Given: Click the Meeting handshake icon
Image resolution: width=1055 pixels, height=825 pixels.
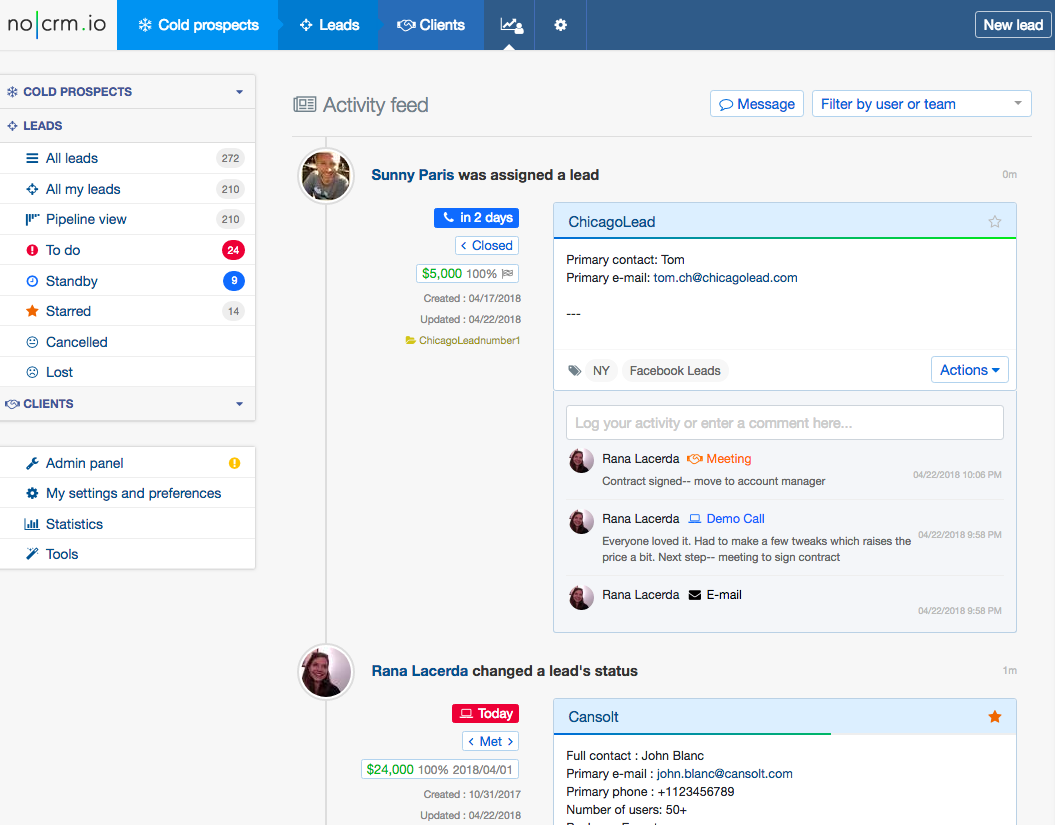Looking at the screenshot, I should pos(694,459).
